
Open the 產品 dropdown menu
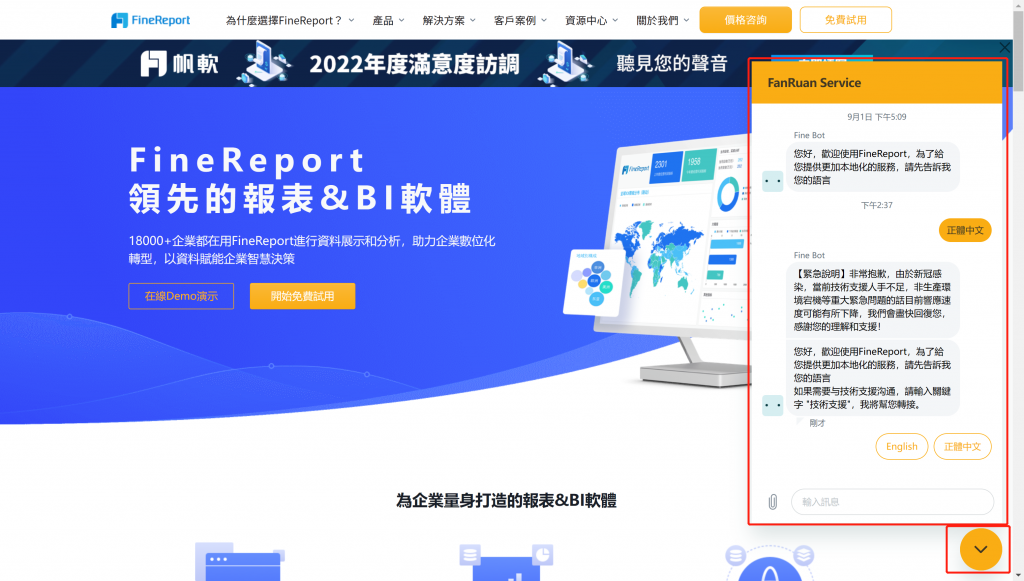389,20
